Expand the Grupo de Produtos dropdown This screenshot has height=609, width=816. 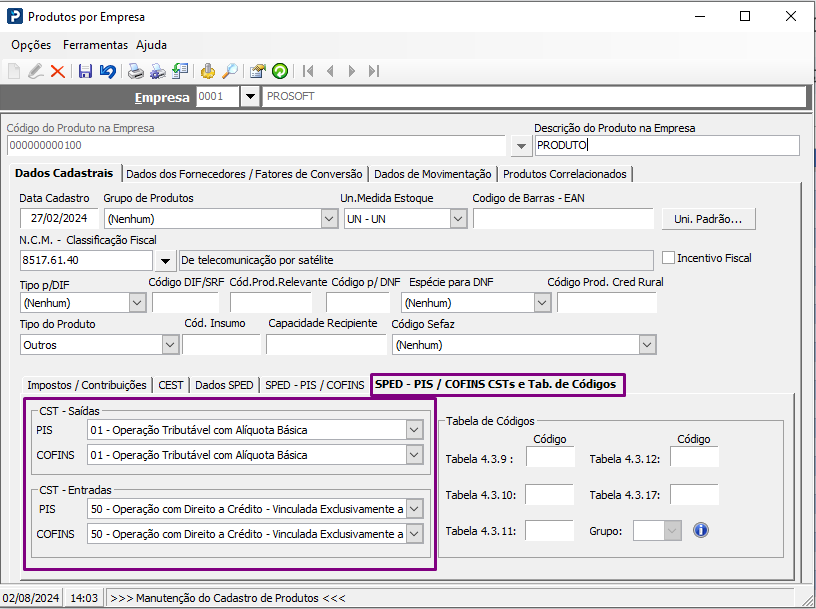point(329,219)
